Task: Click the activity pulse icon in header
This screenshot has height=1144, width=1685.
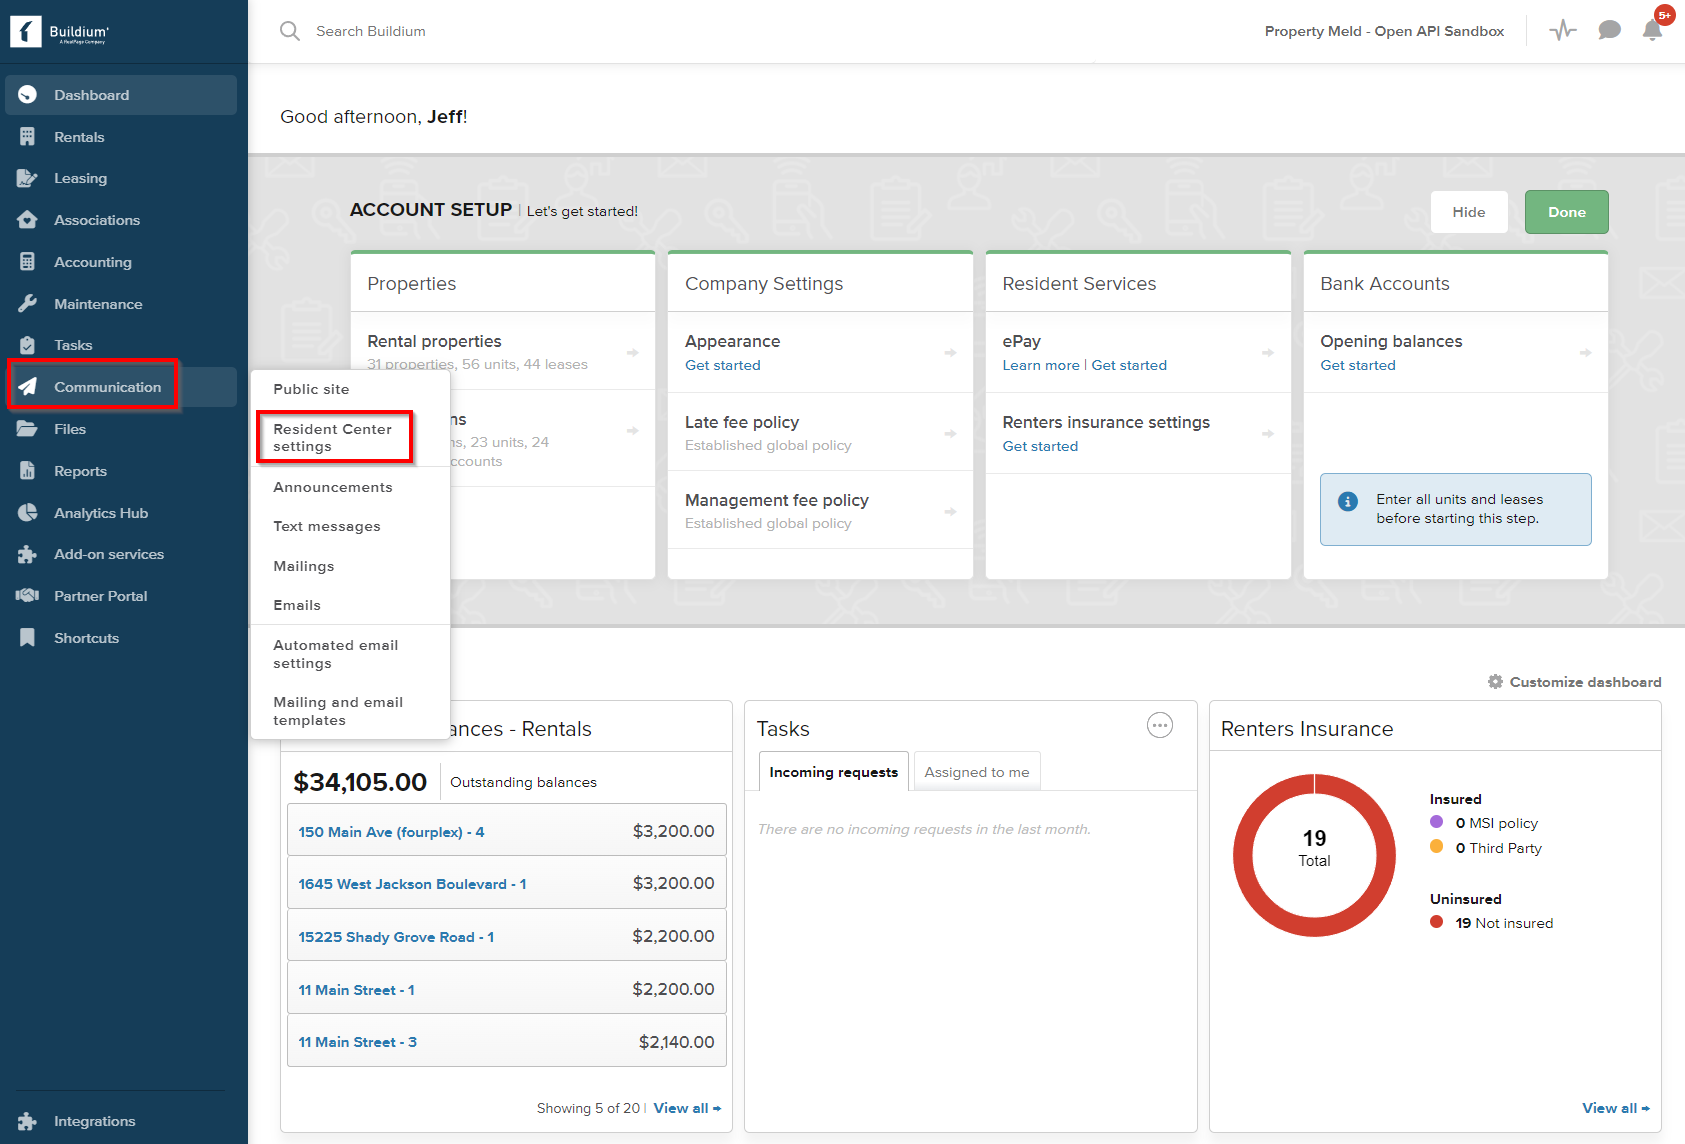Action: [x=1563, y=31]
